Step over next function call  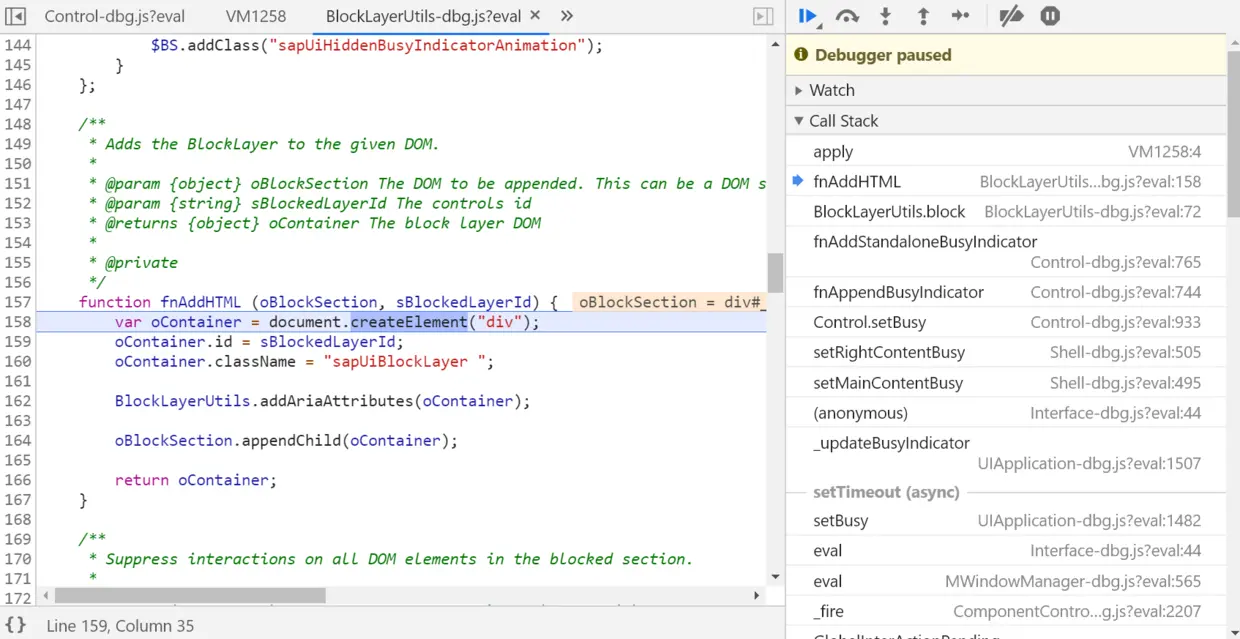847,16
